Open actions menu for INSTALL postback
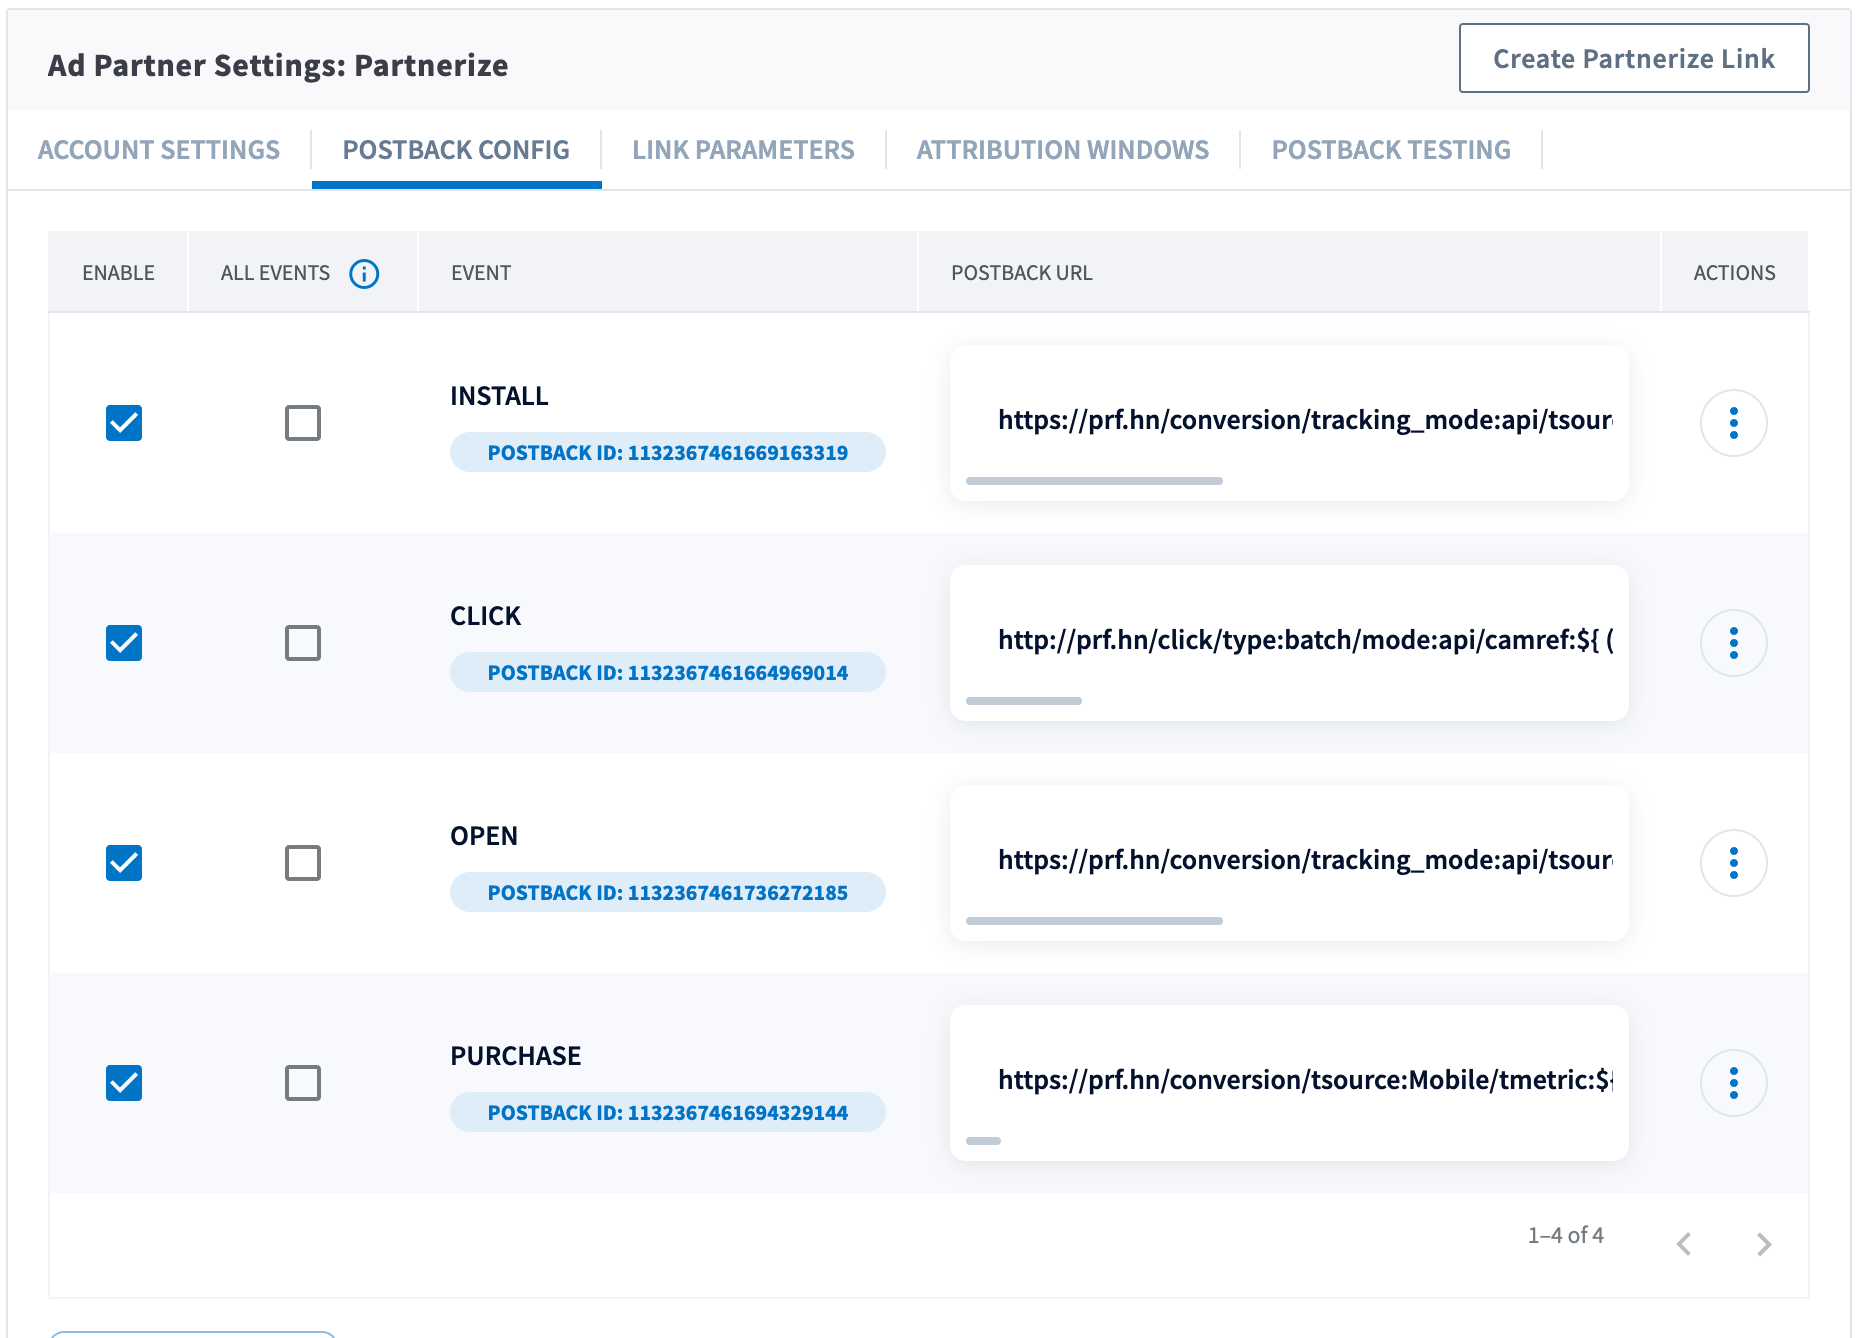The image size is (1858, 1338). [x=1733, y=423]
